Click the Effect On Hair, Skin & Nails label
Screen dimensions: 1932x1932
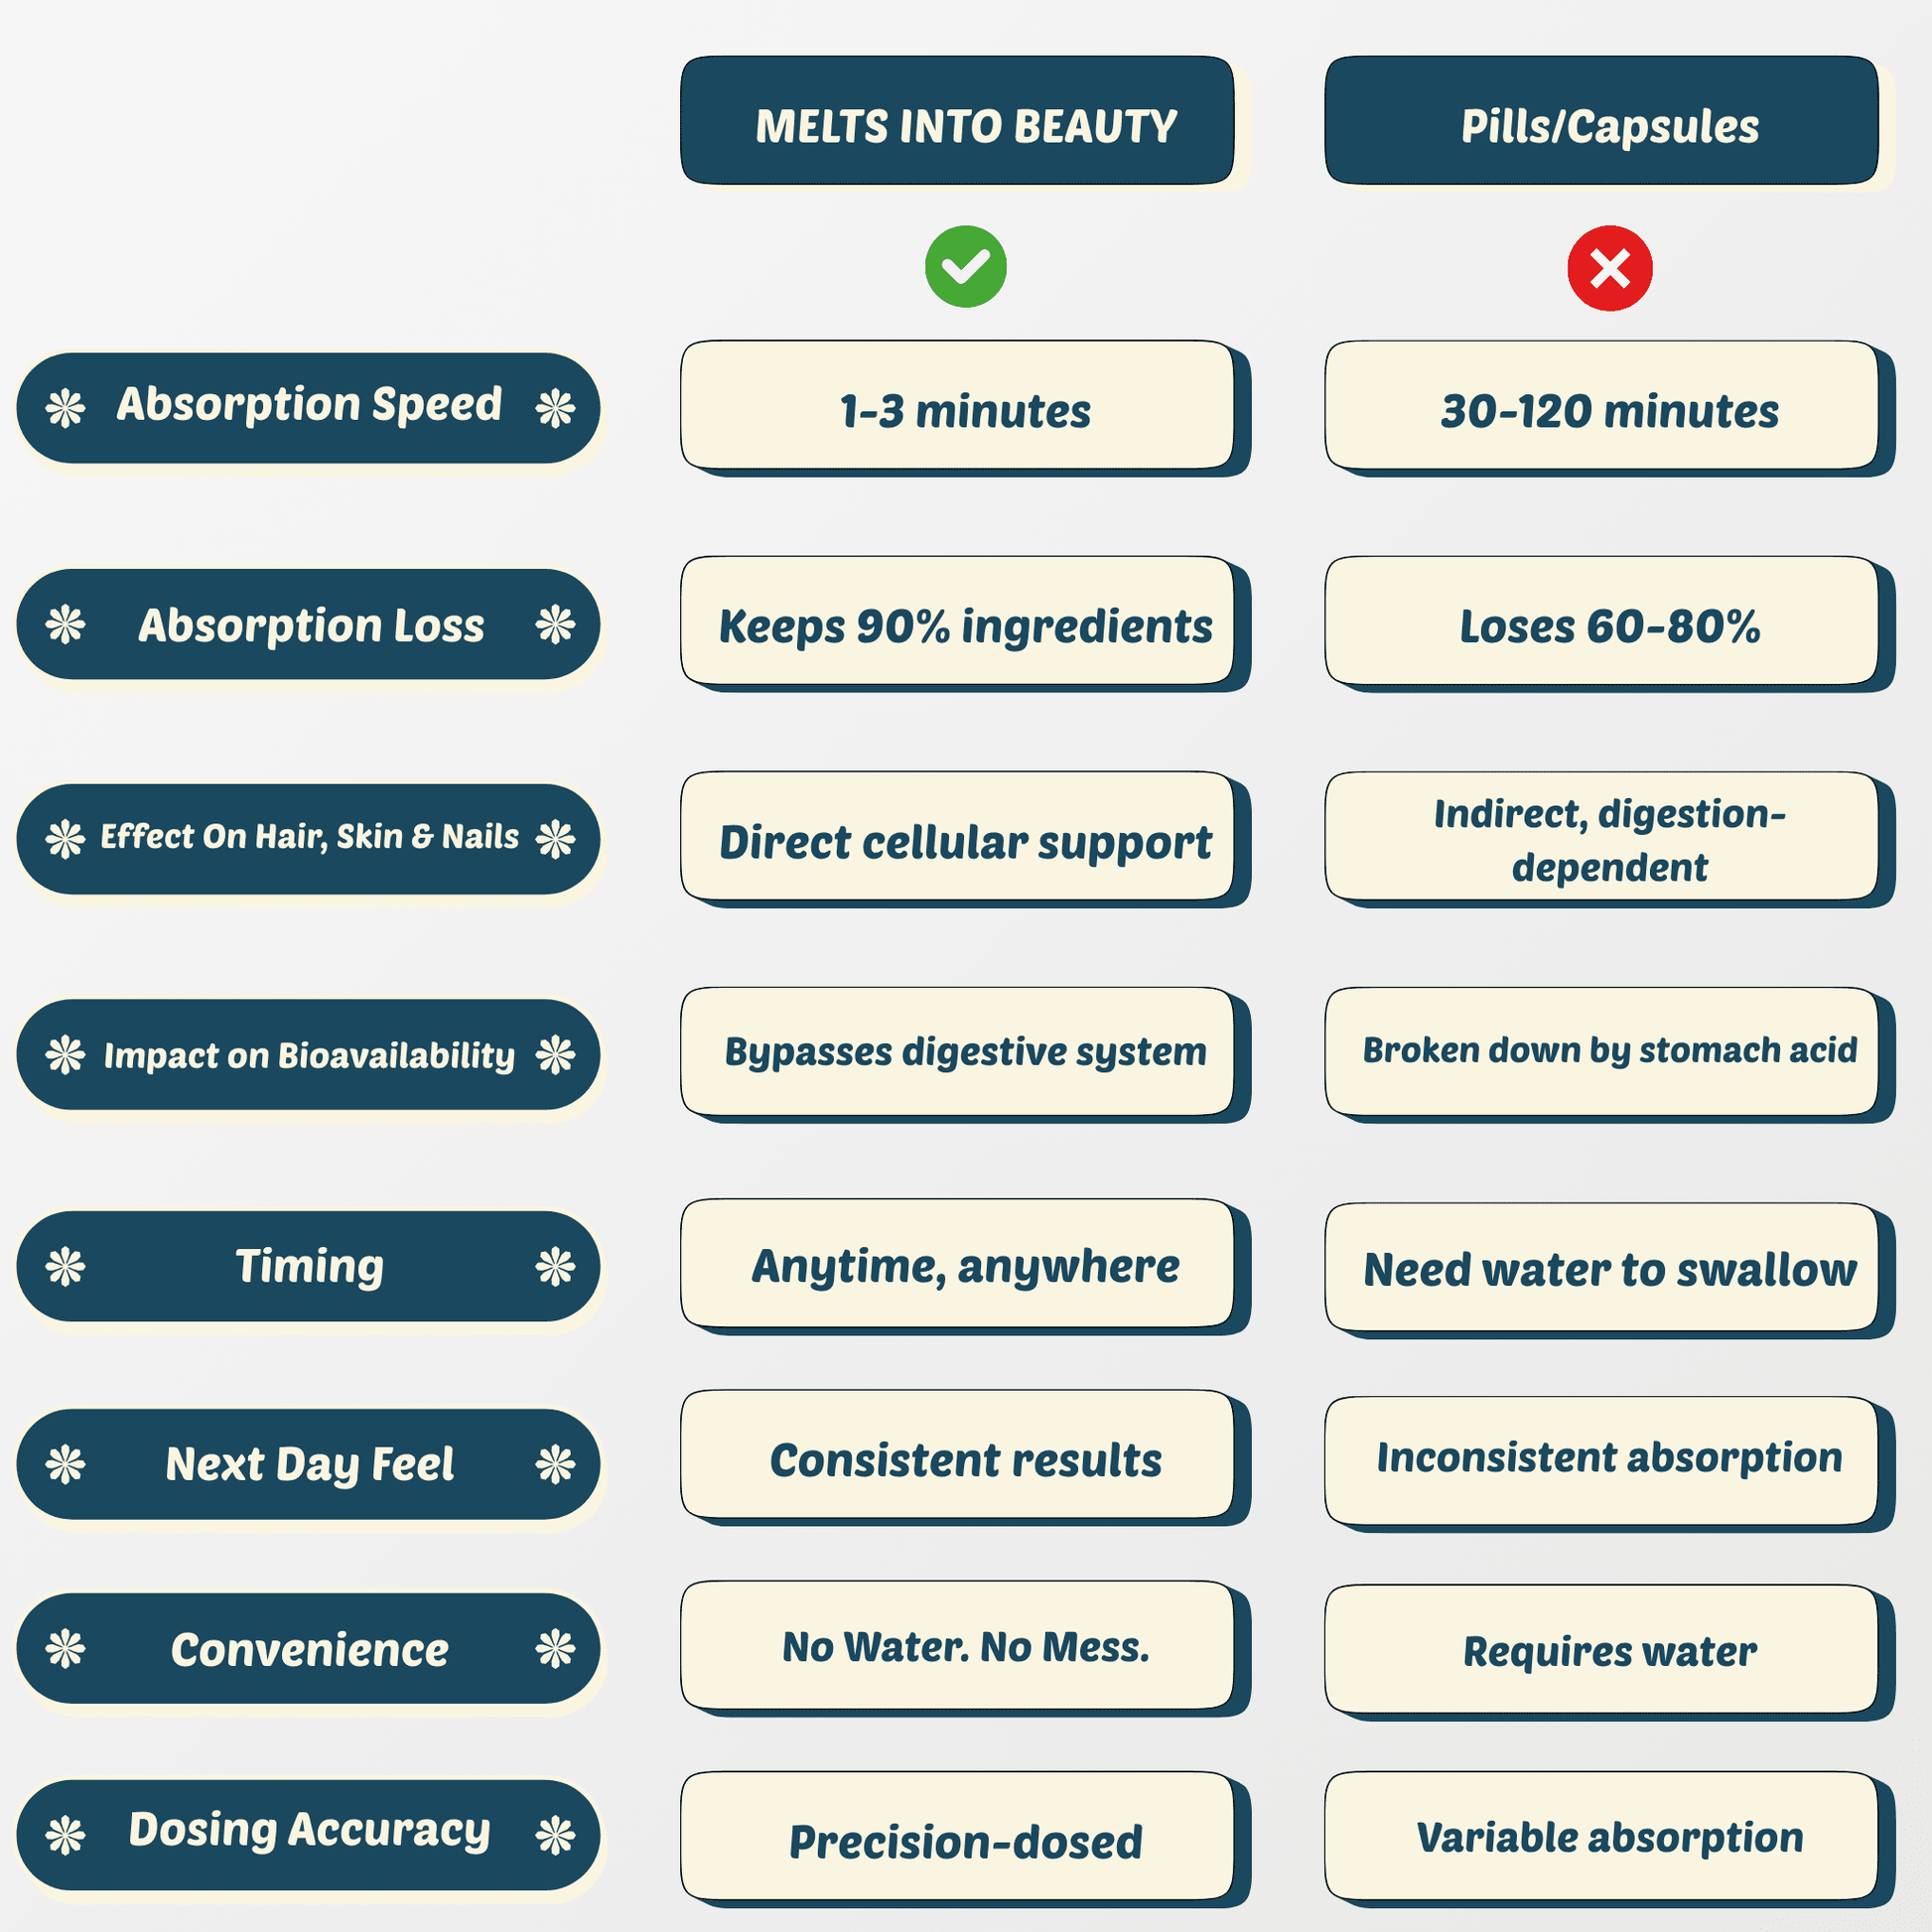tap(309, 837)
